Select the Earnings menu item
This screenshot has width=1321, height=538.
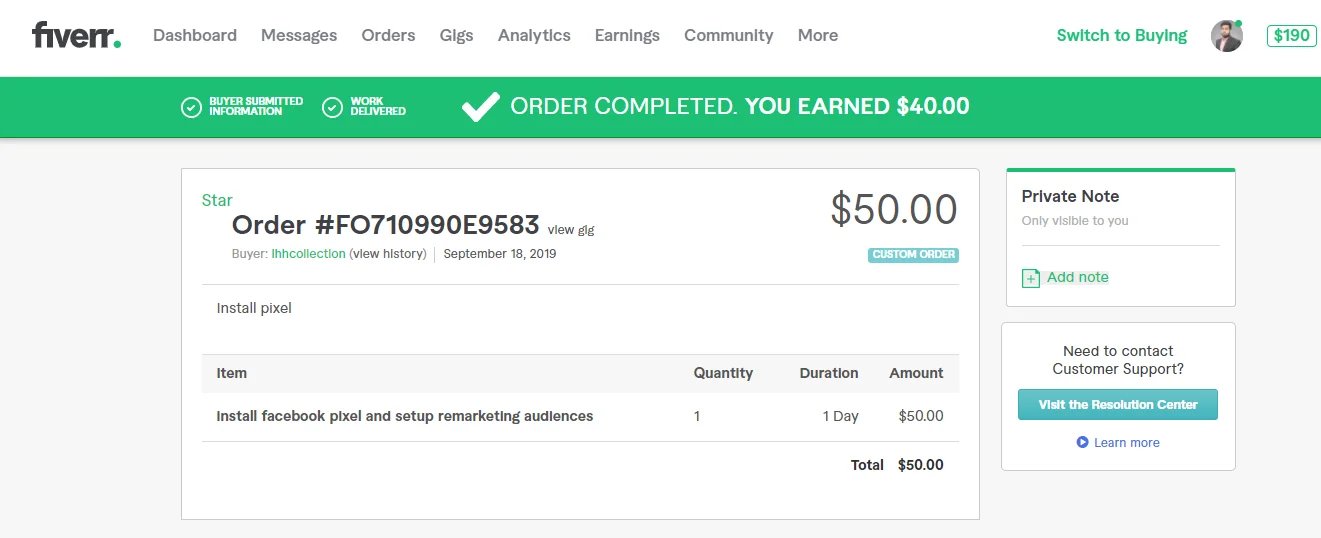(627, 36)
